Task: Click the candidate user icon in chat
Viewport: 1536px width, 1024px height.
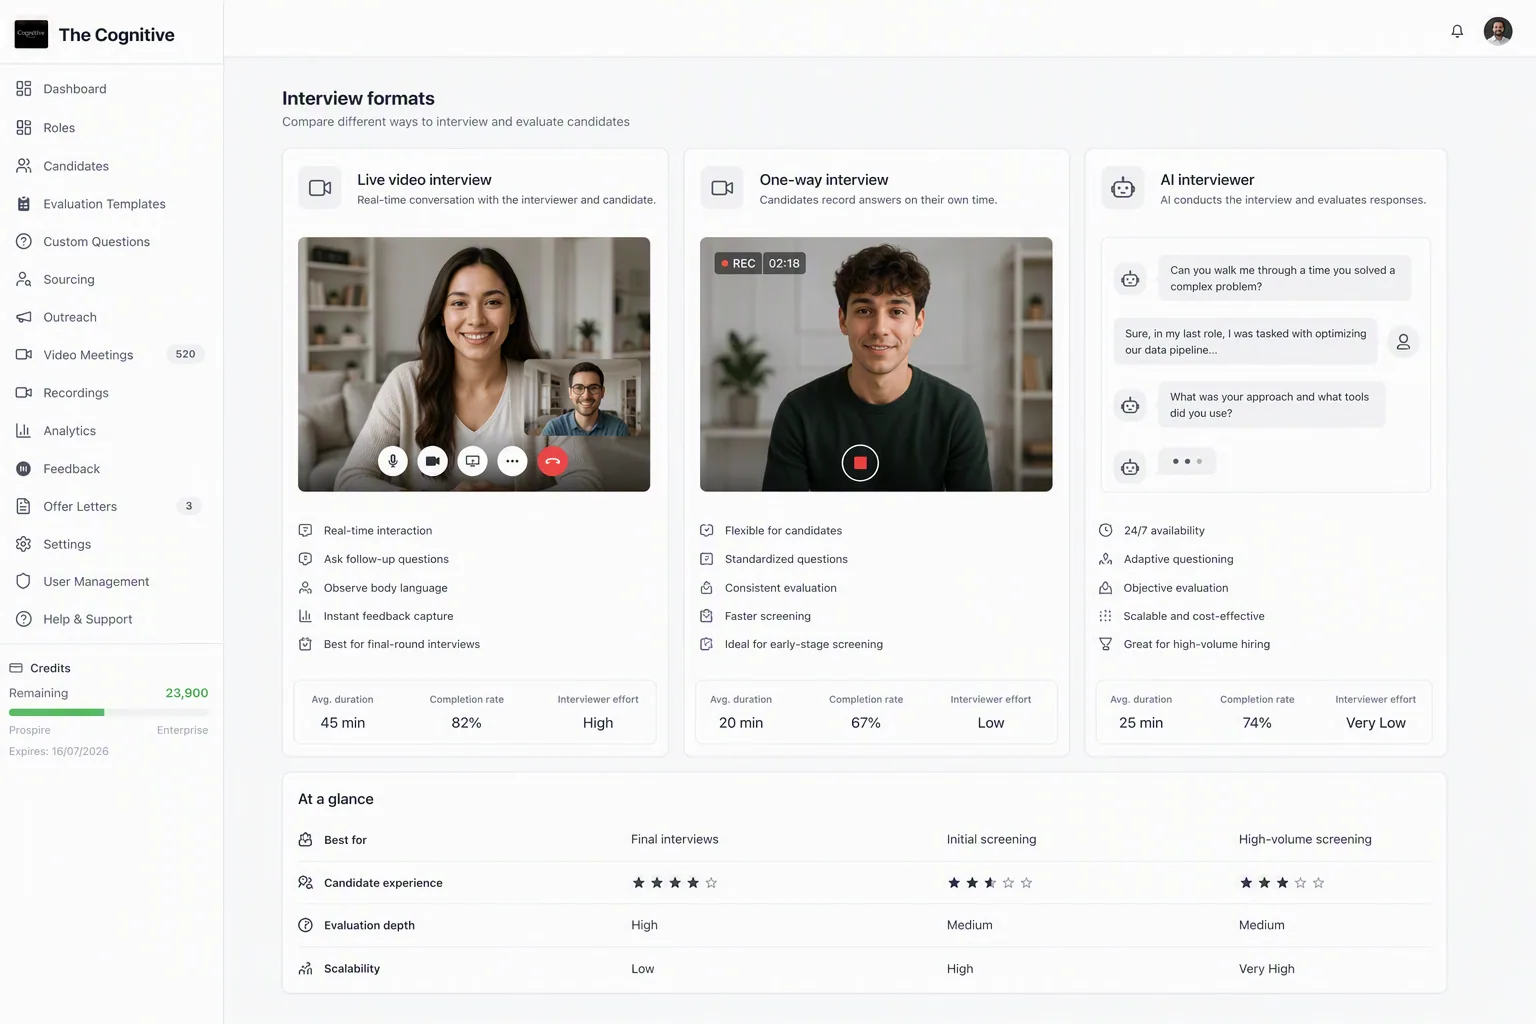Action: [1403, 342]
